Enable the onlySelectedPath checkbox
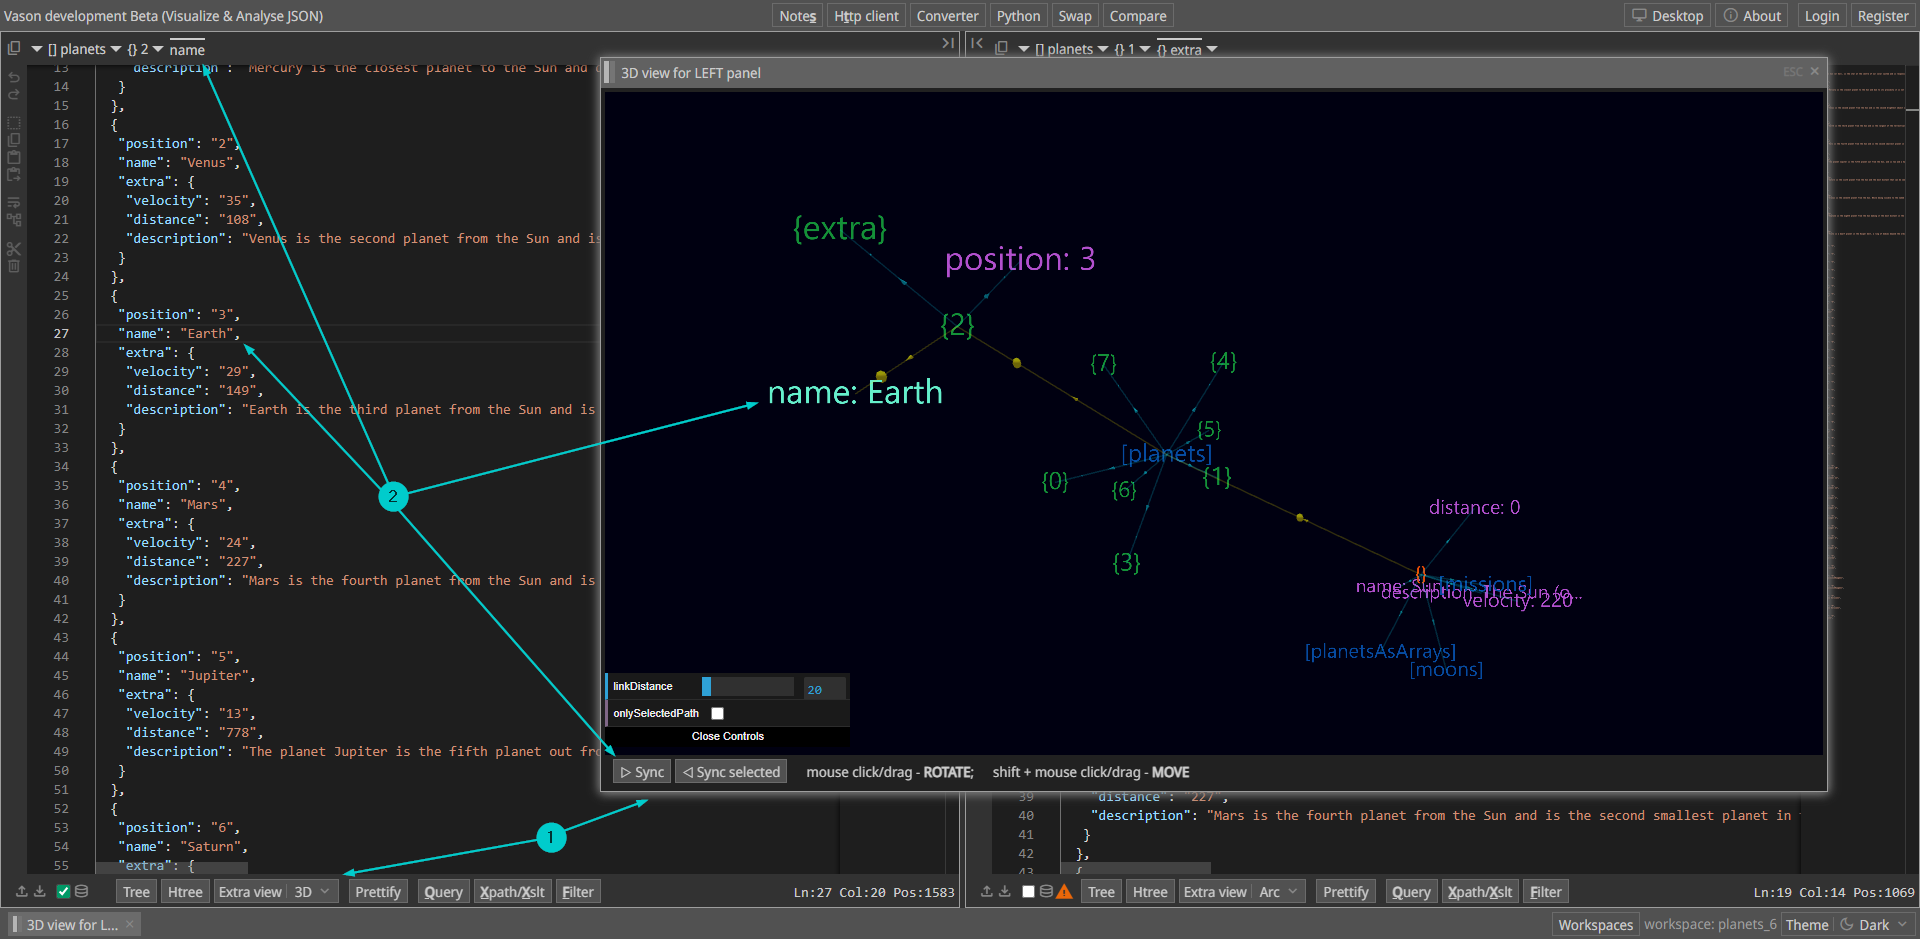1920x939 pixels. pos(717,713)
